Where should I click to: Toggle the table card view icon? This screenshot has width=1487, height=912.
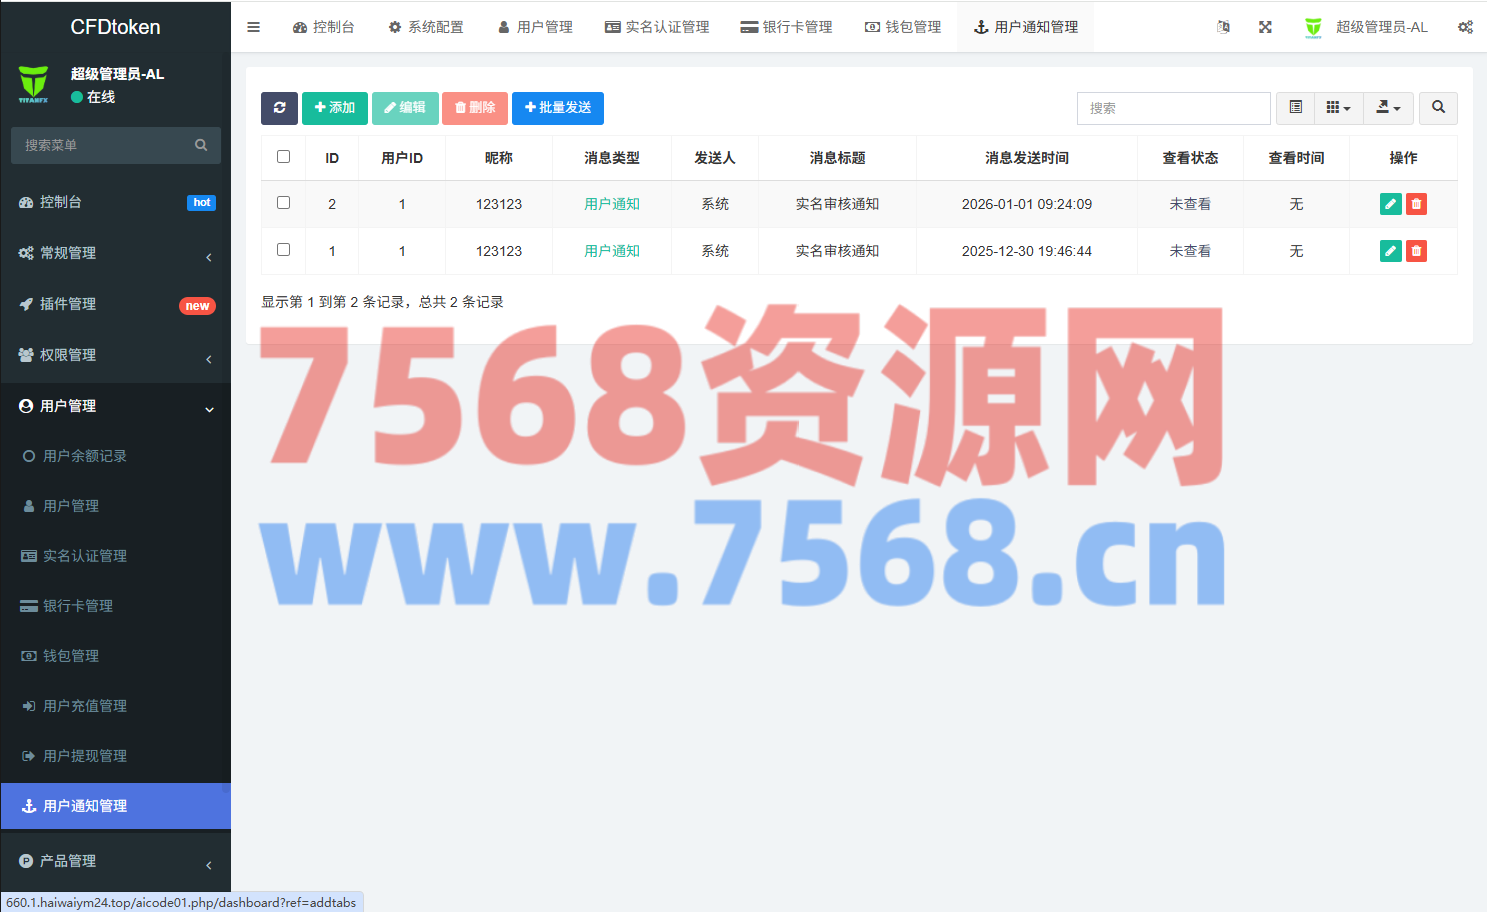pos(1296,108)
